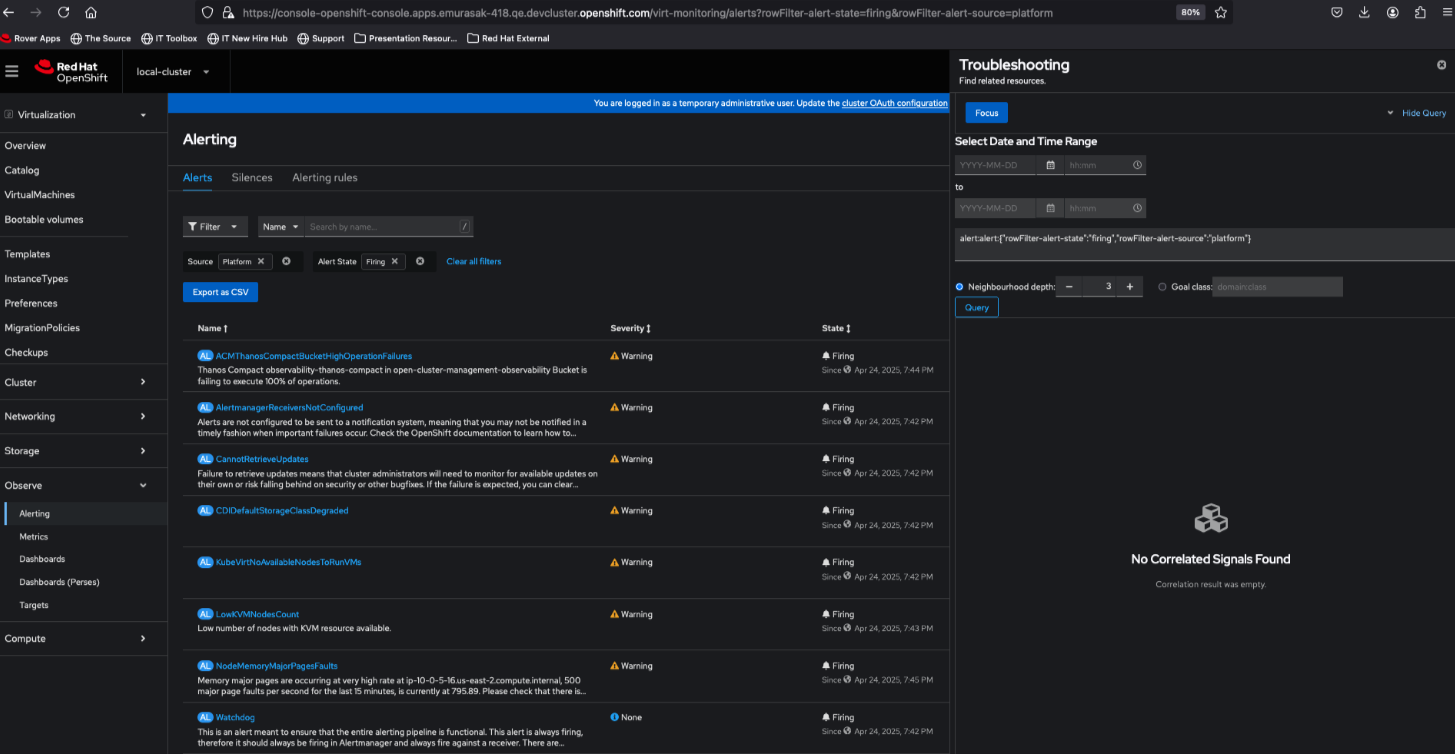The image size is (1455, 754).
Task: Remove the whole Alert State filter group
Action: click(x=420, y=261)
